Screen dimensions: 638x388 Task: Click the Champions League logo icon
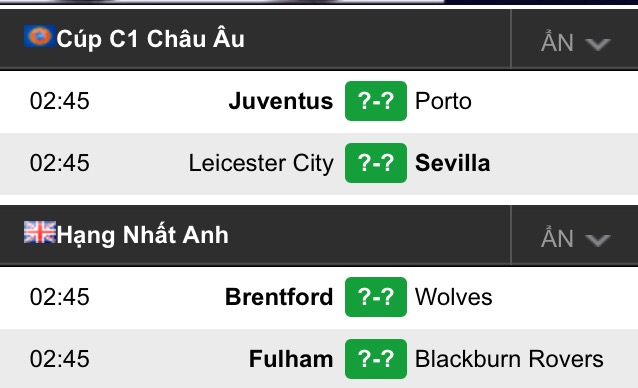(x=39, y=36)
